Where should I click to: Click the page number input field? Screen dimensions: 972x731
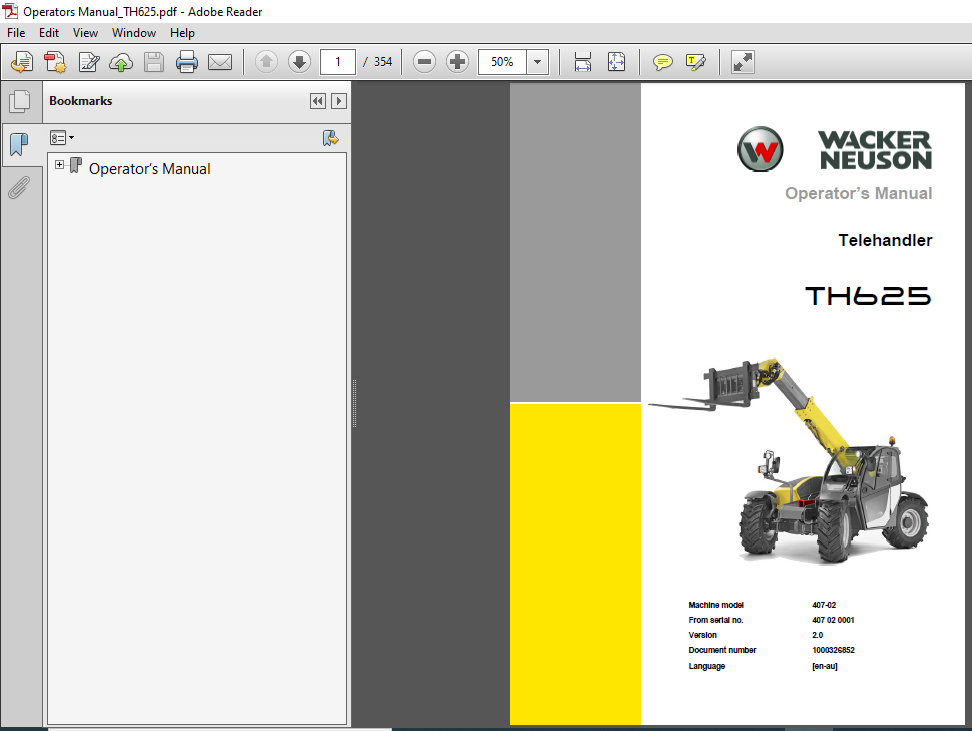pyautogui.click(x=338, y=62)
